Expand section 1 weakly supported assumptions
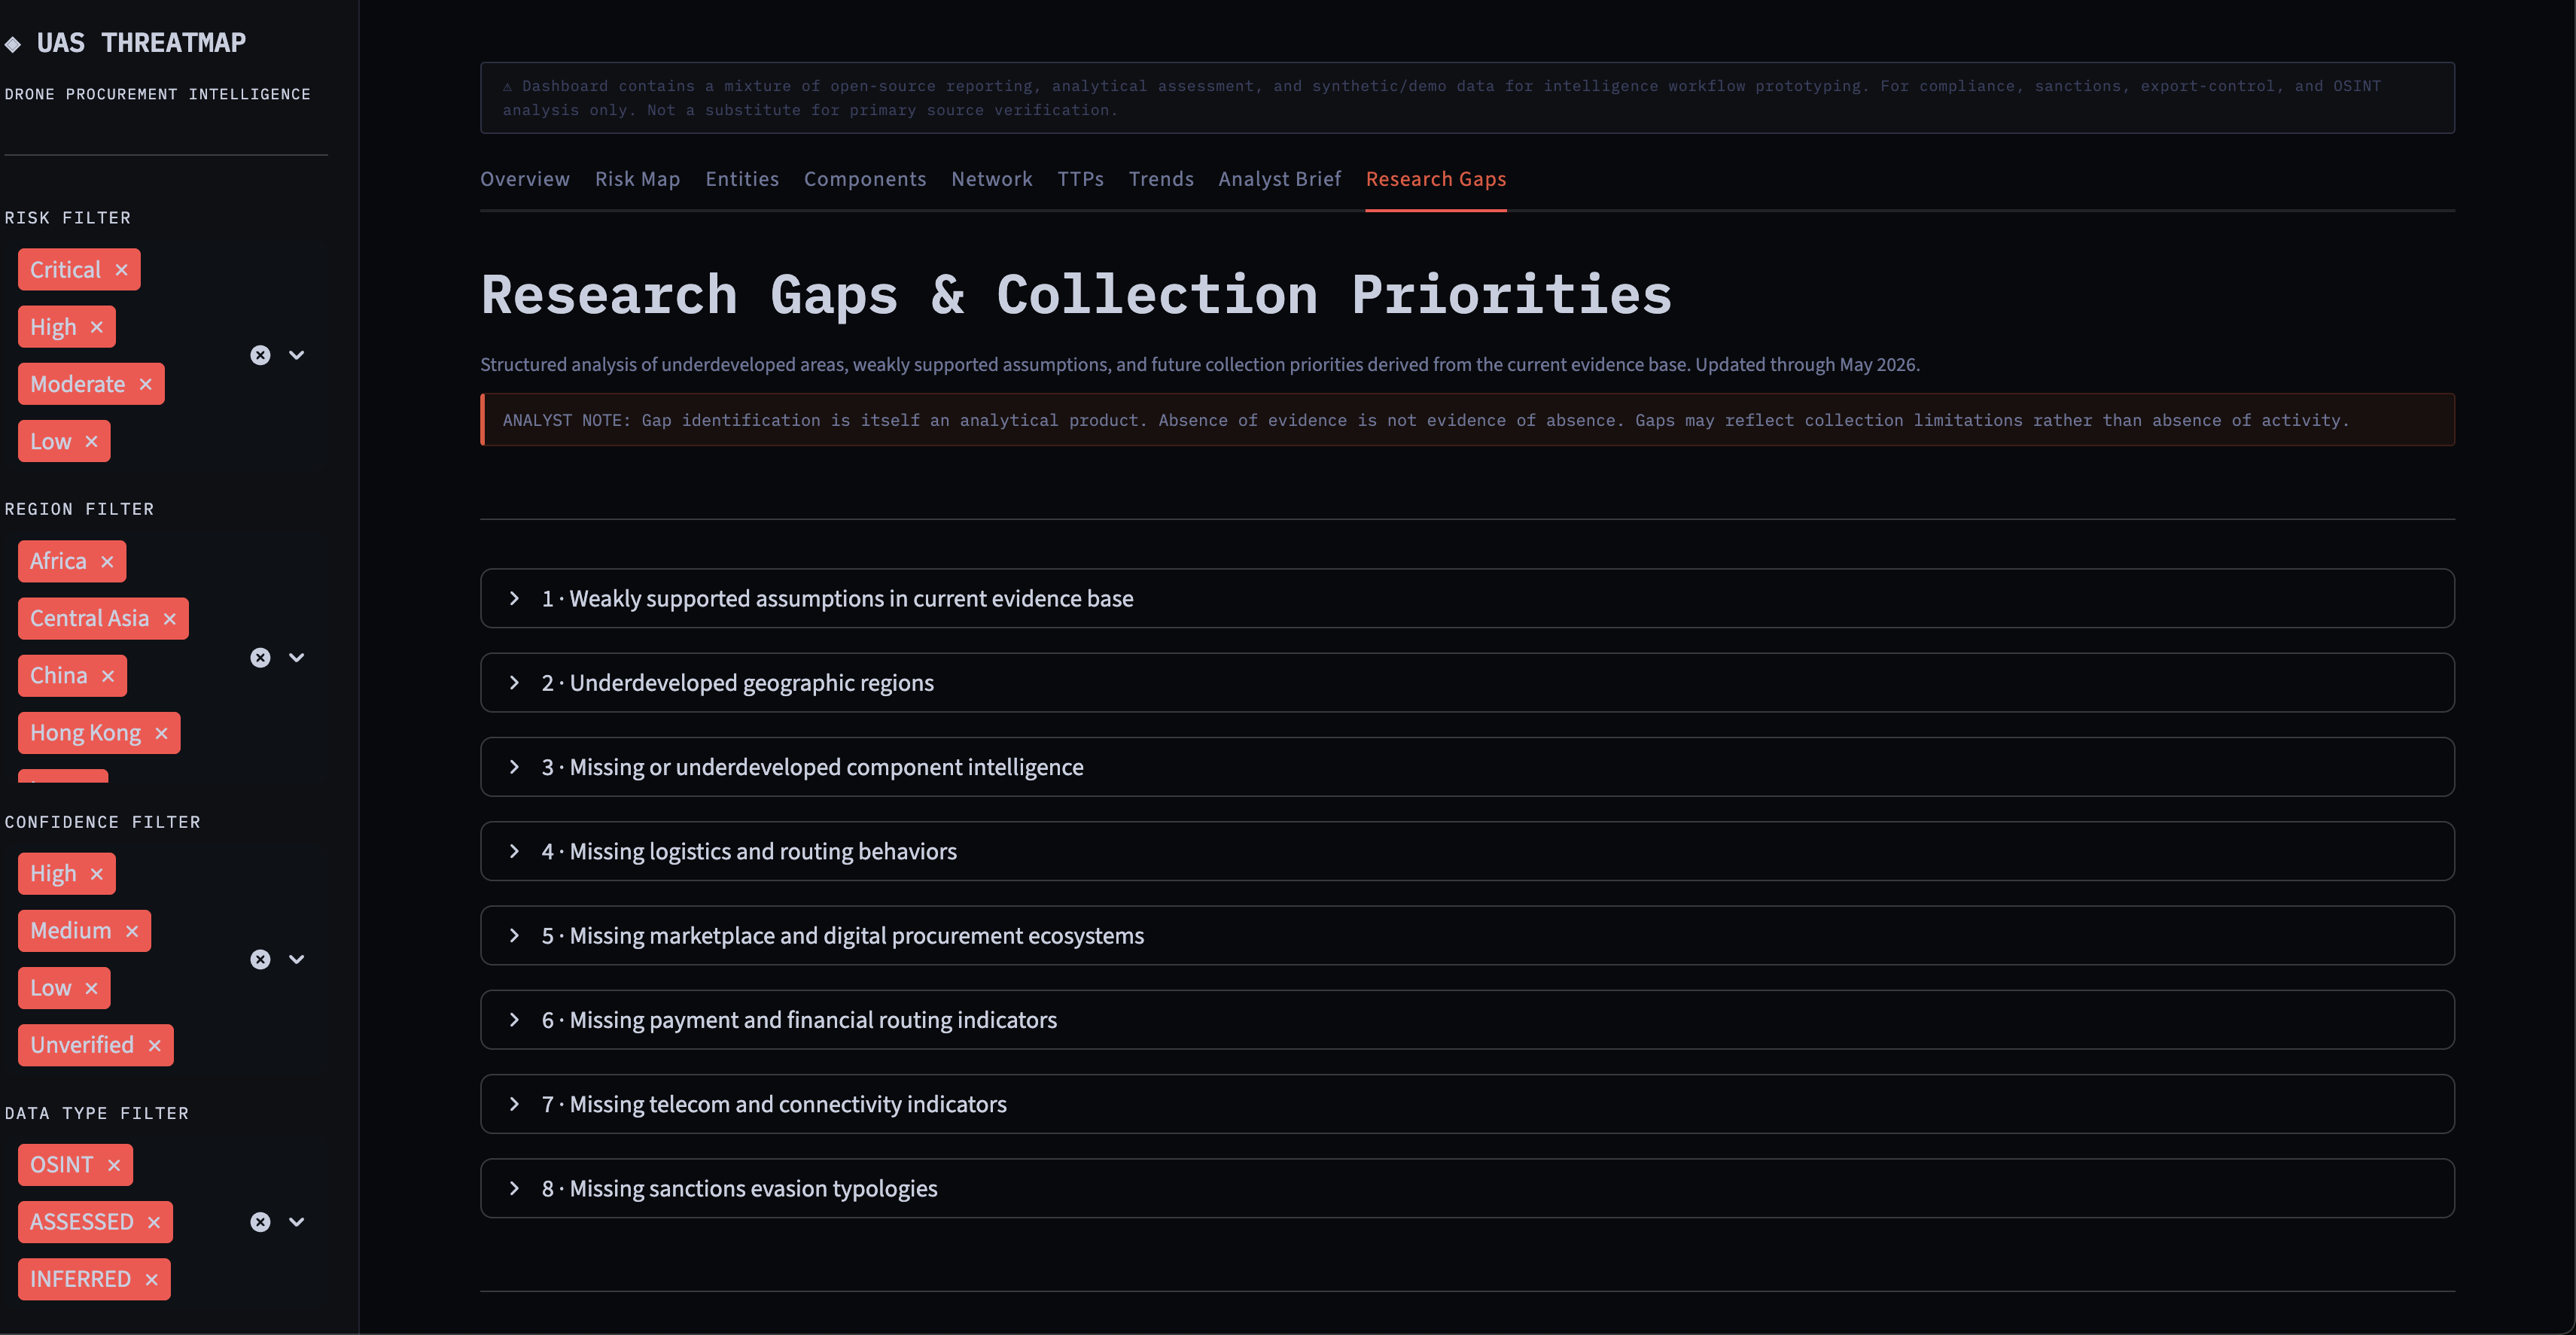 [1467, 598]
